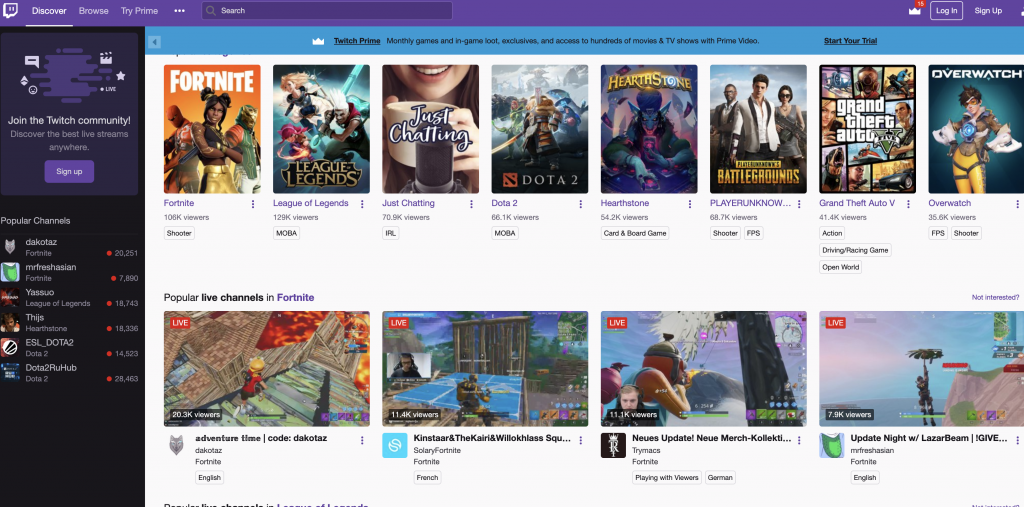Follow the Start Your Trial link
Viewport: 1024px width, 507px height.
point(850,41)
